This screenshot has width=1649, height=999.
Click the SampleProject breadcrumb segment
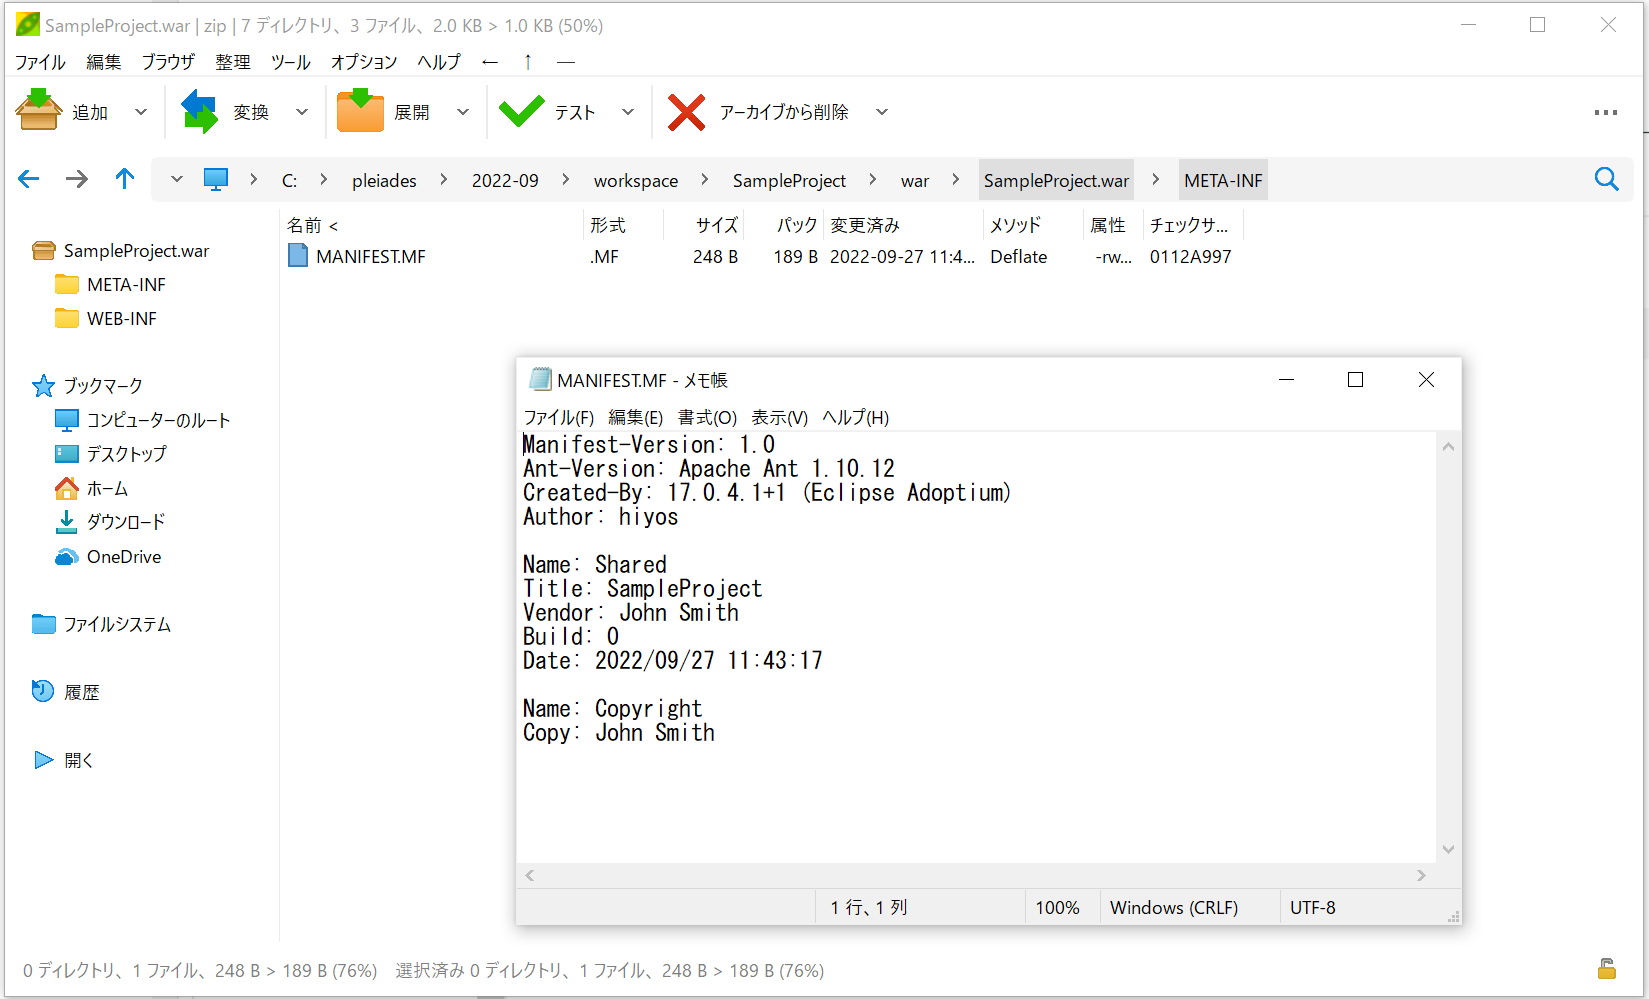coord(789,181)
